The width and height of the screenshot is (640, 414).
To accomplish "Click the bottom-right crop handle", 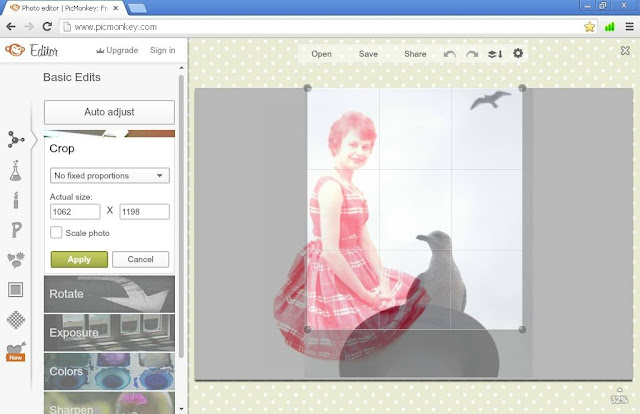I will [522, 329].
